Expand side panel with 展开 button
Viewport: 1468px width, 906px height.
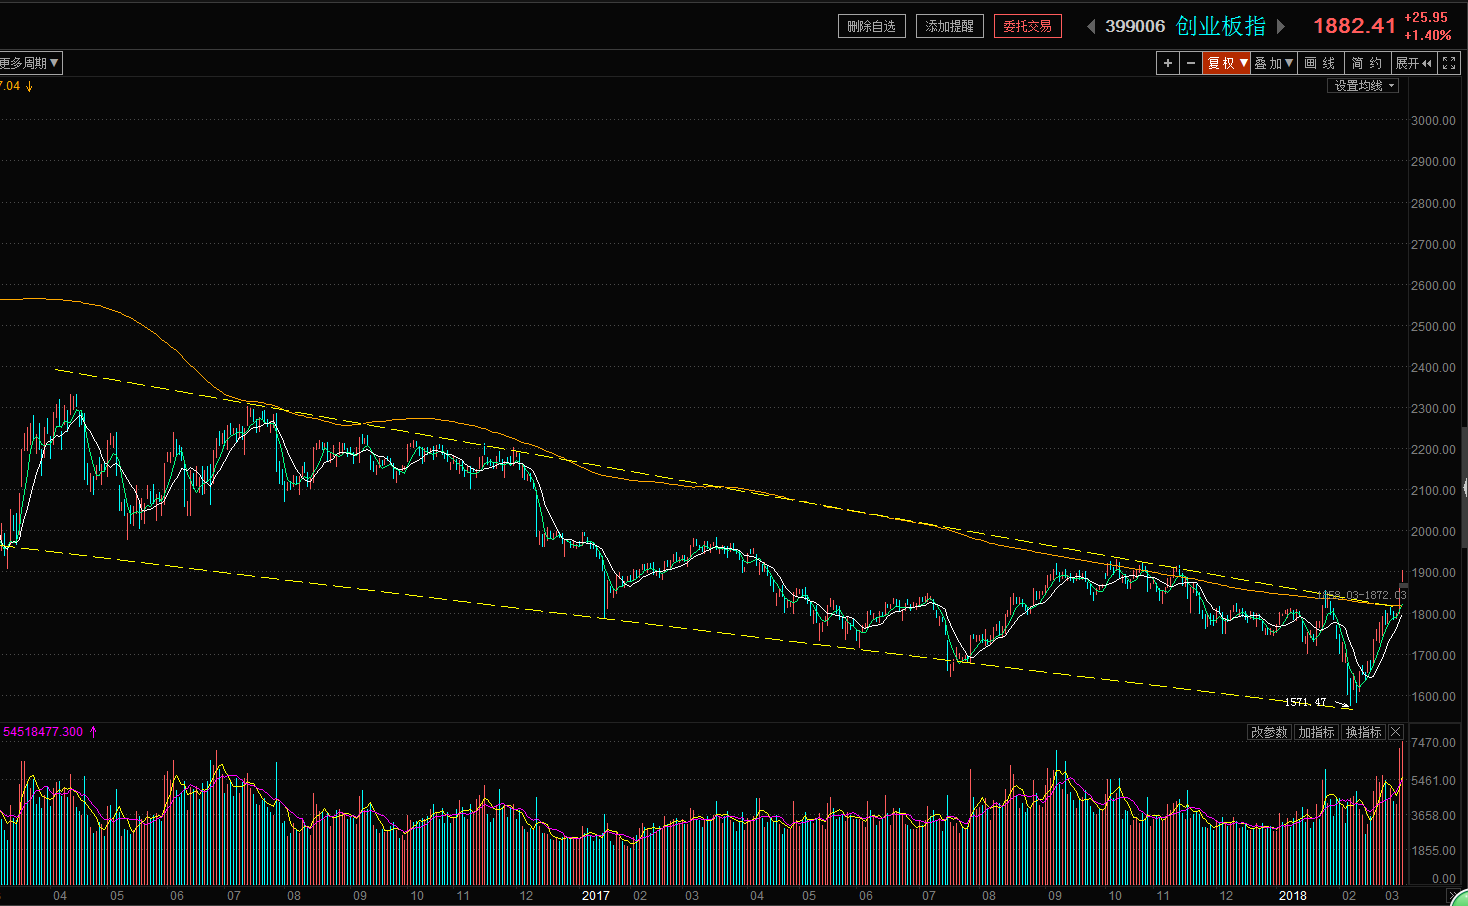1414,63
